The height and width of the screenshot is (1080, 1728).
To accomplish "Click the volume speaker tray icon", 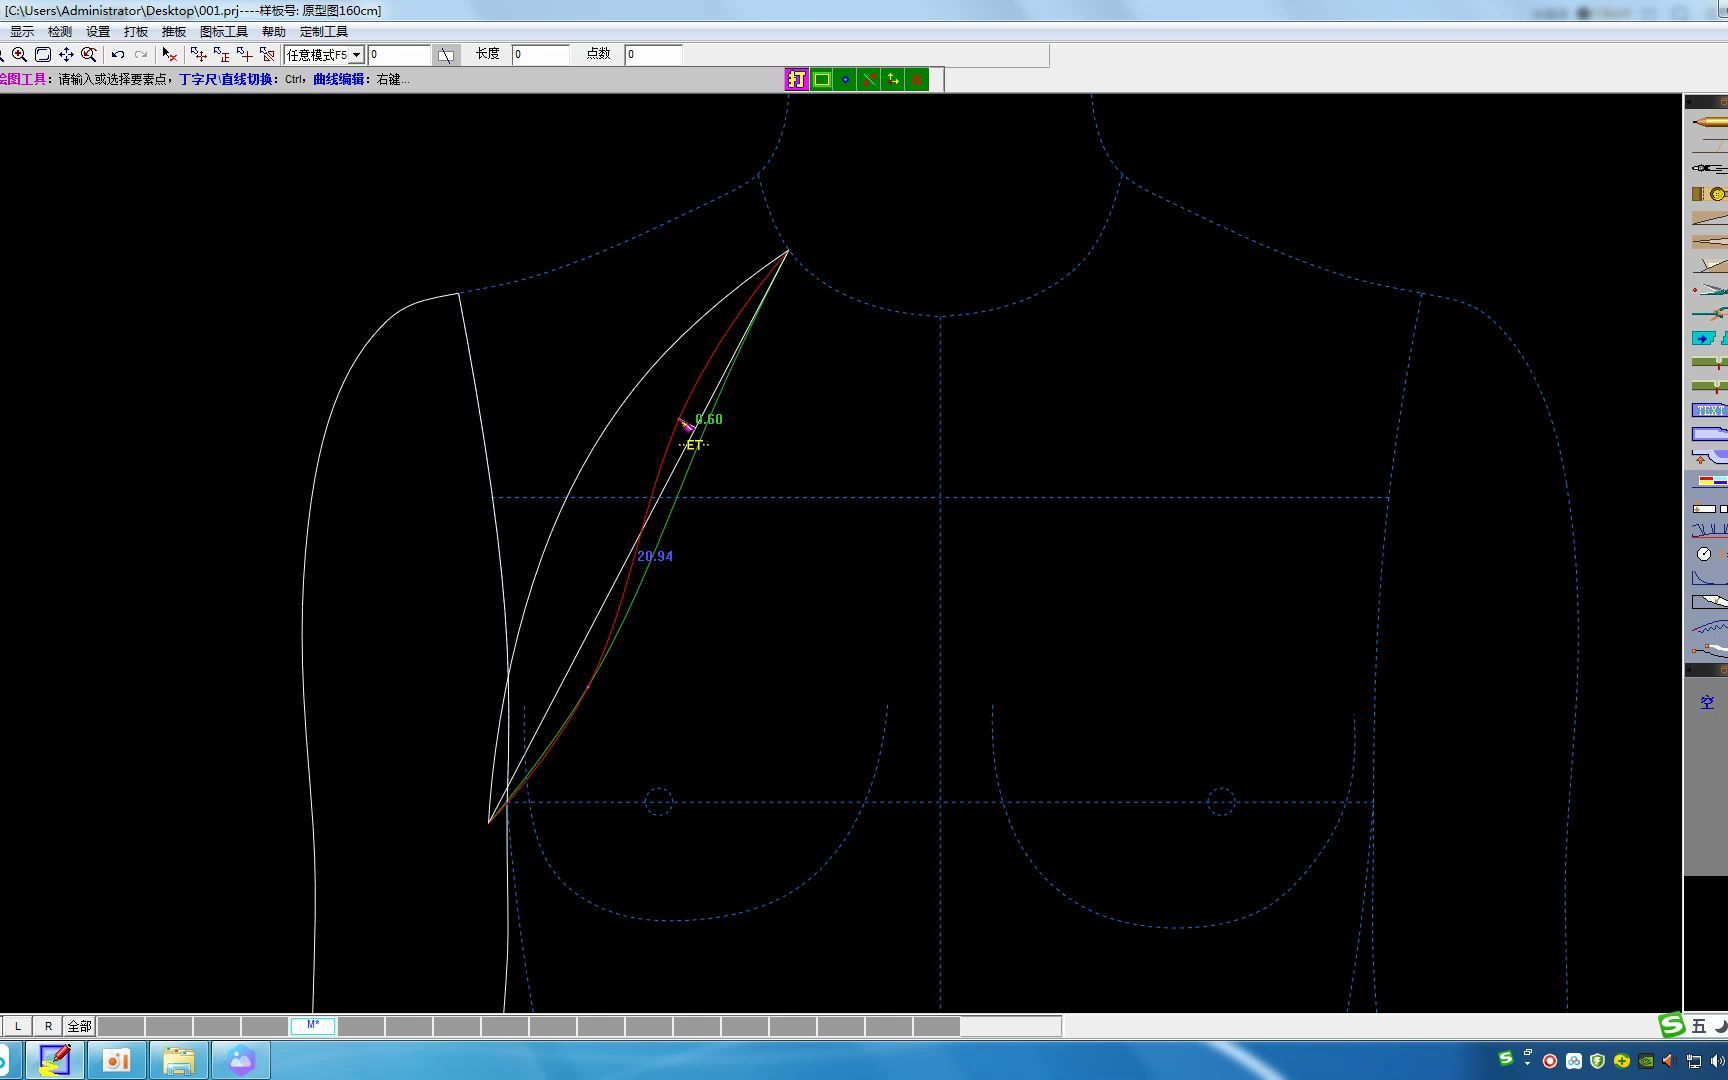I will (x=1717, y=1061).
